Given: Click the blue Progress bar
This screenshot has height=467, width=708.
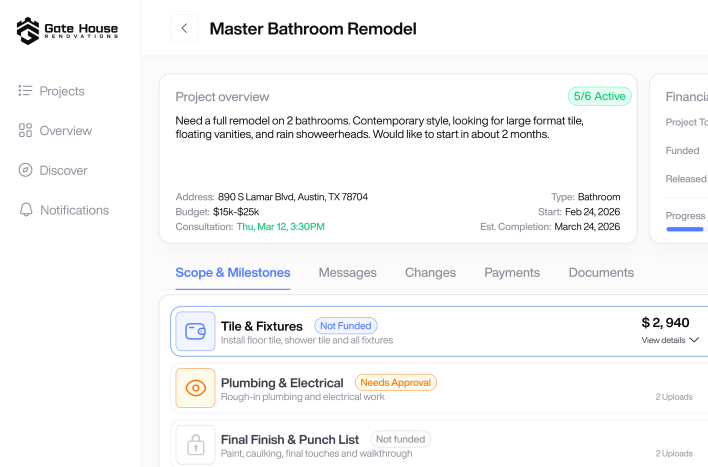Looking at the screenshot, I should coord(685,229).
